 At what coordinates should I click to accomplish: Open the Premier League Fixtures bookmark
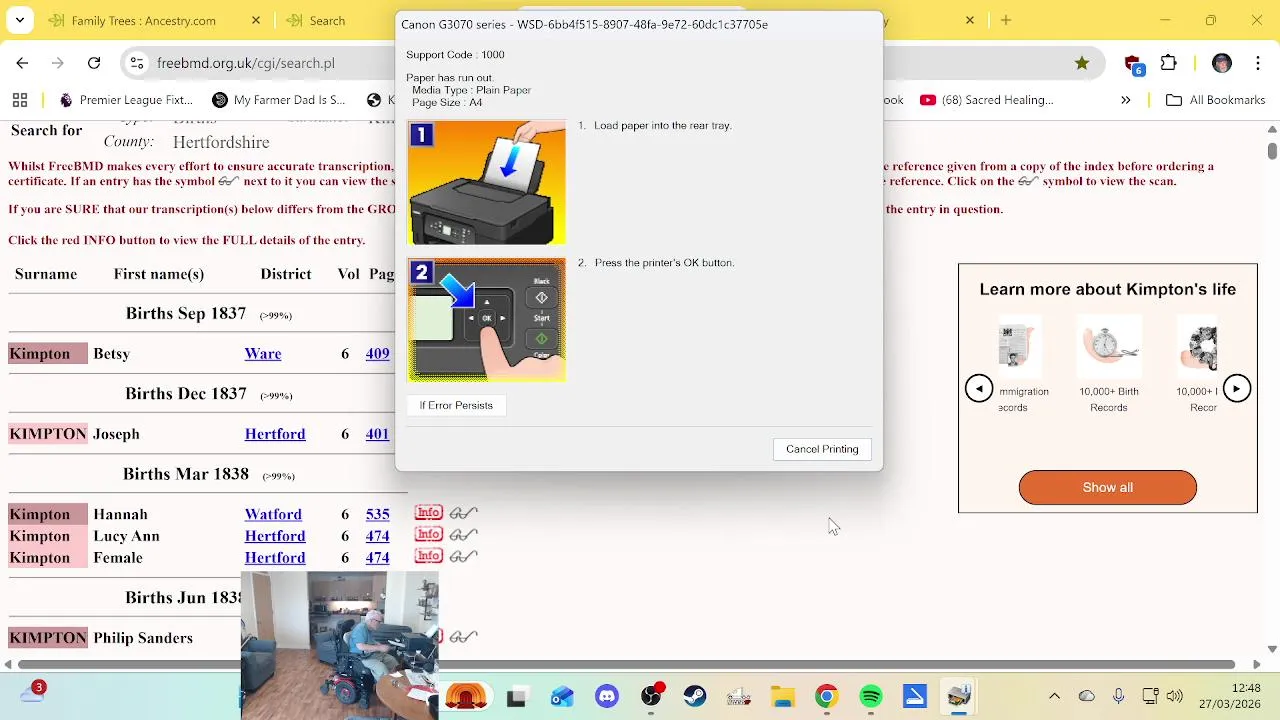[x=125, y=100]
